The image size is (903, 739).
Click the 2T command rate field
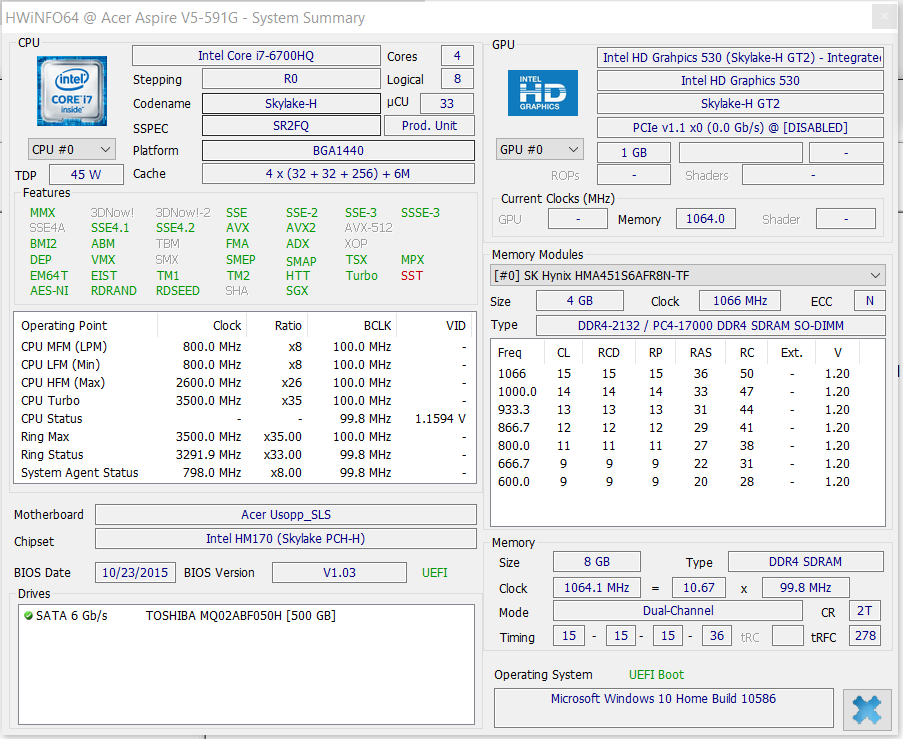[x=864, y=611]
